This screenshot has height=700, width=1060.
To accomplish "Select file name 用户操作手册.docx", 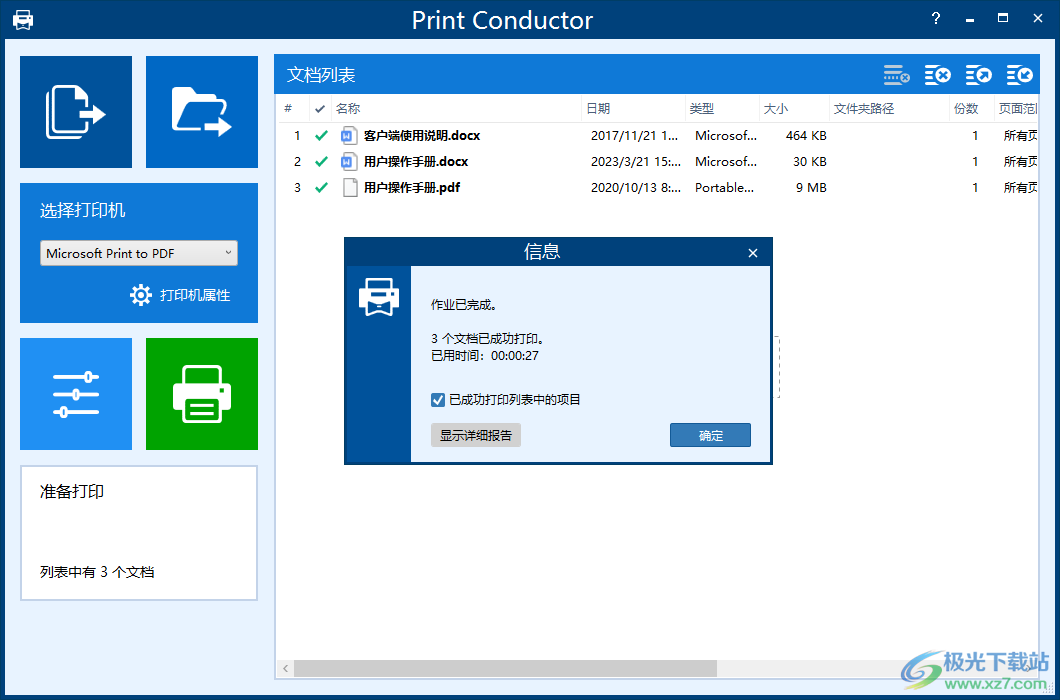I will [416, 162].
